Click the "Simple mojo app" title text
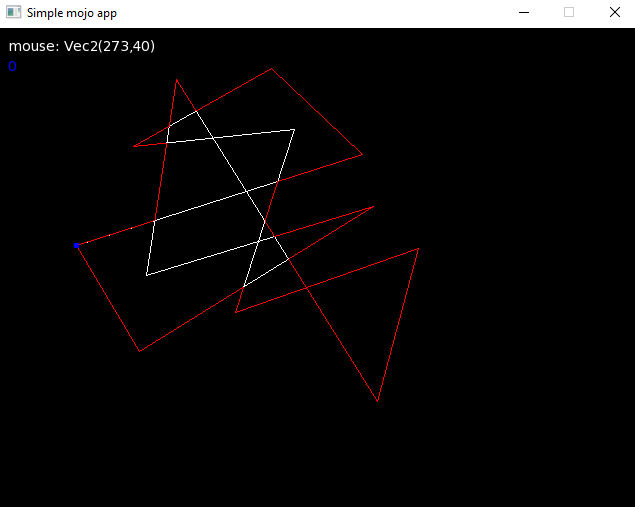 [71, 13]
